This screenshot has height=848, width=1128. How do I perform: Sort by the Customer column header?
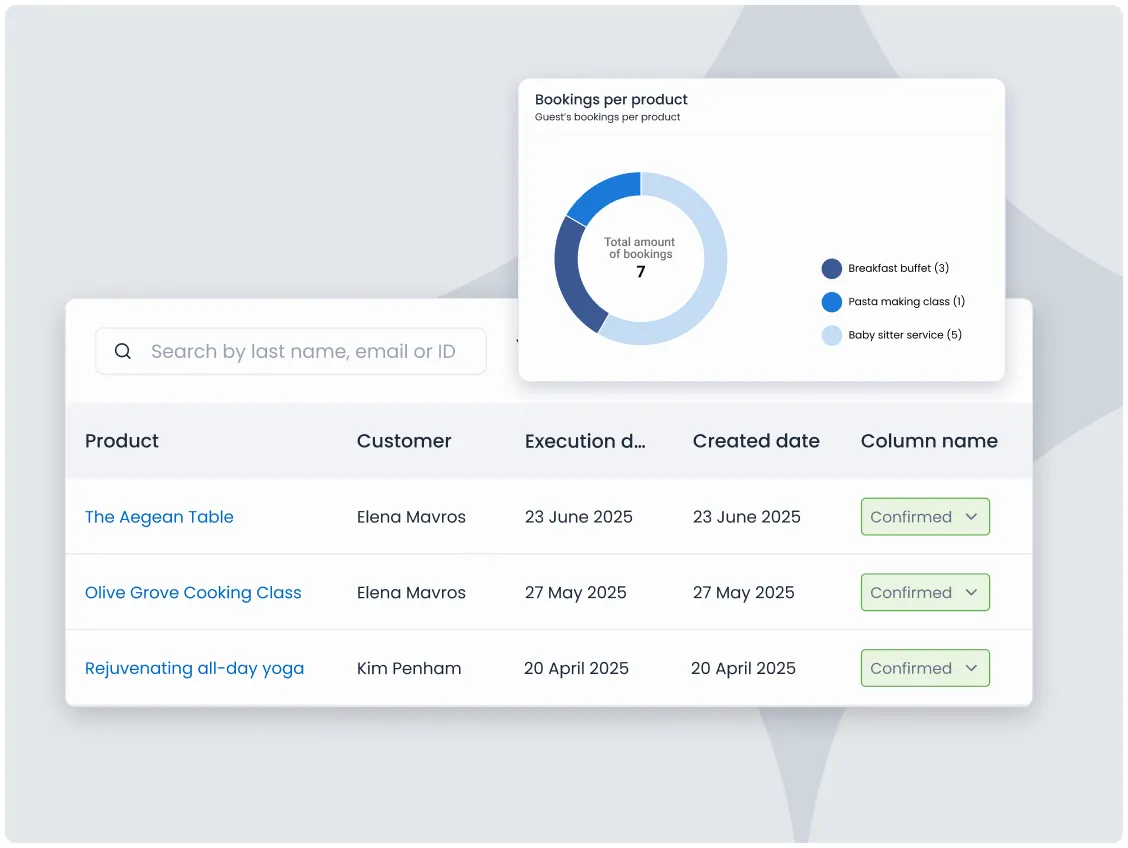coord(404,441)
